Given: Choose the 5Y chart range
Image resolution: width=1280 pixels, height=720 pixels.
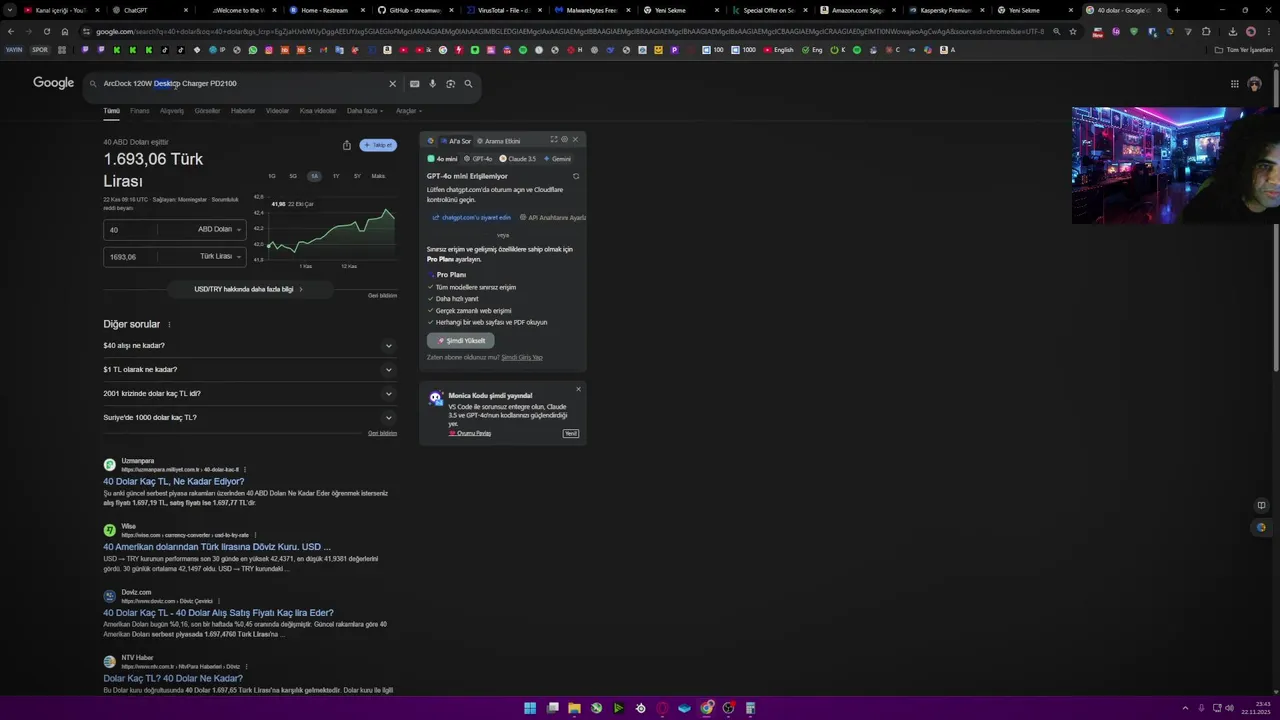Looking at the screenshot, I should point(357,176).
